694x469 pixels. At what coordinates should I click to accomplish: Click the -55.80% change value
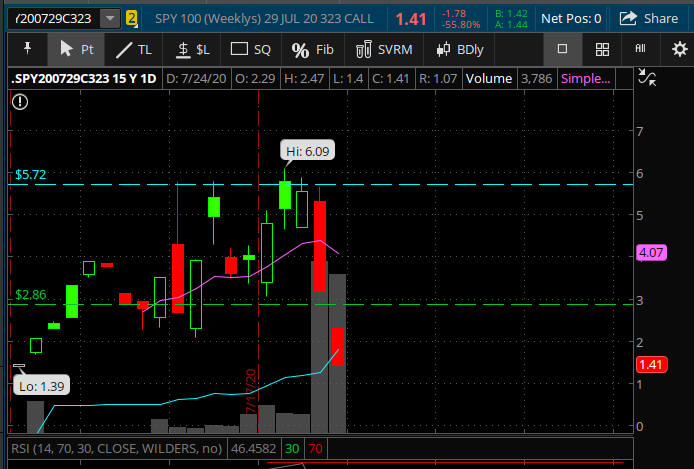461,25
